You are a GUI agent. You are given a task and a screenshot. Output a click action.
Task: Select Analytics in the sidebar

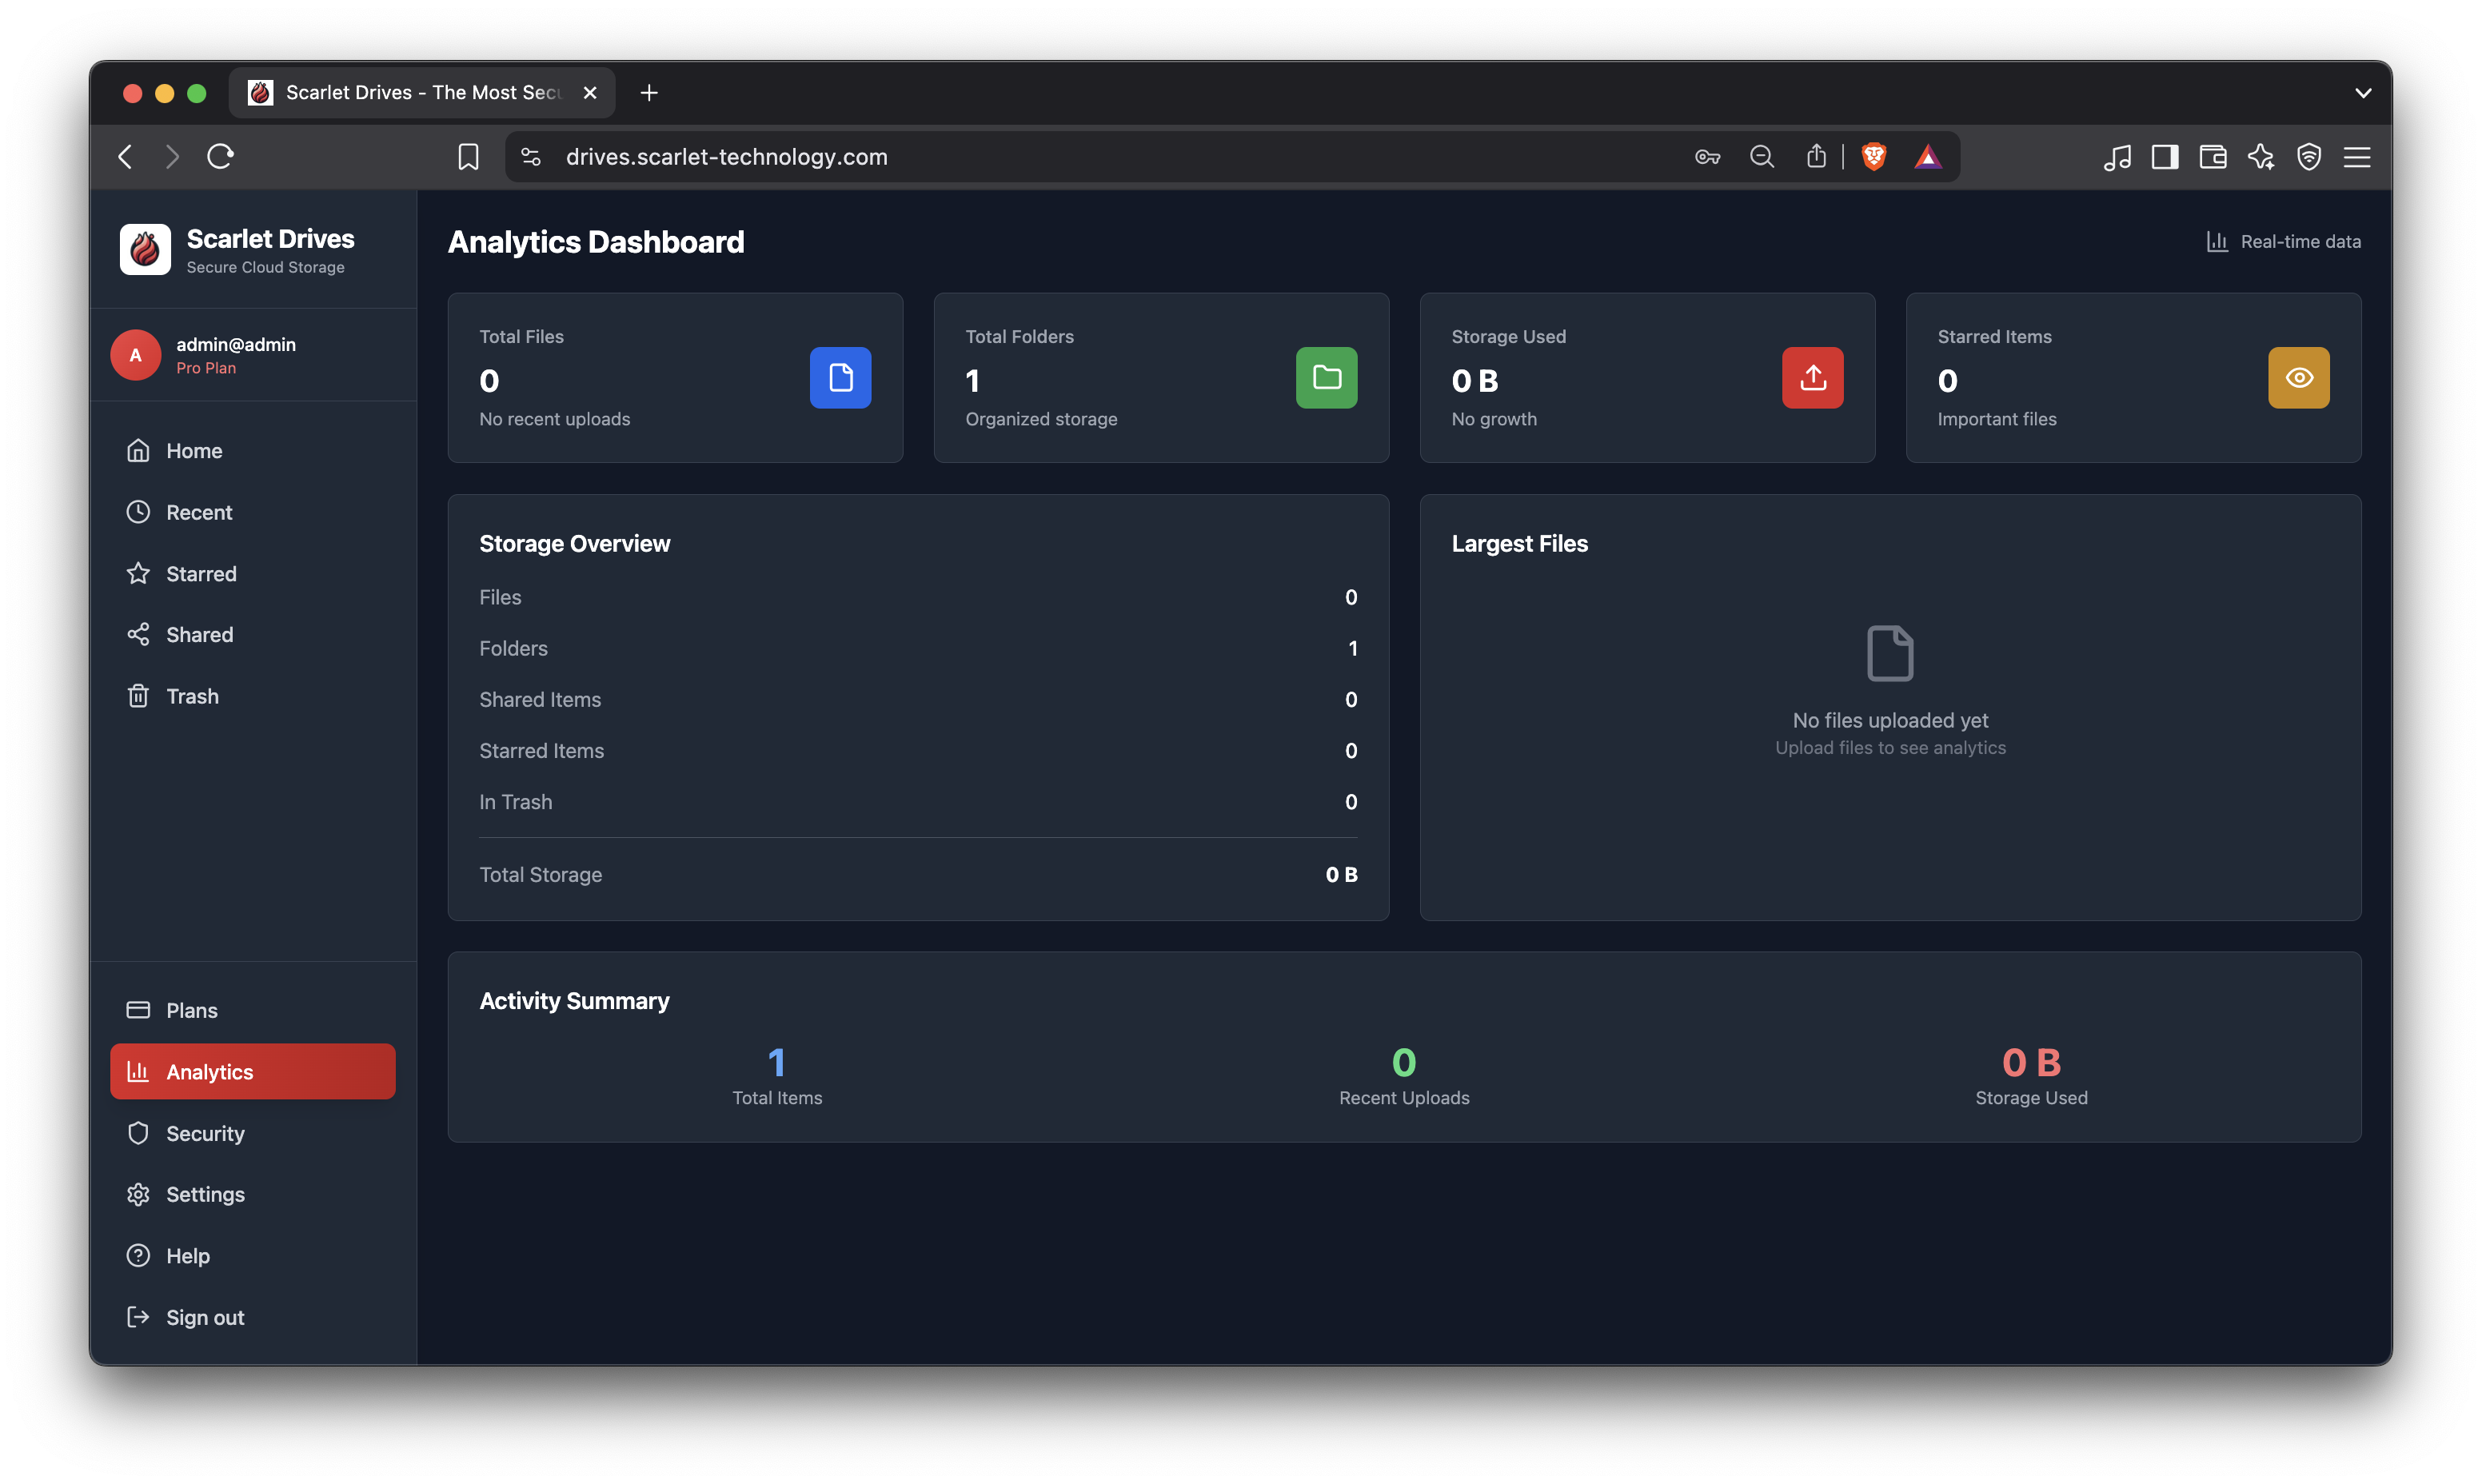[252, 1072]
